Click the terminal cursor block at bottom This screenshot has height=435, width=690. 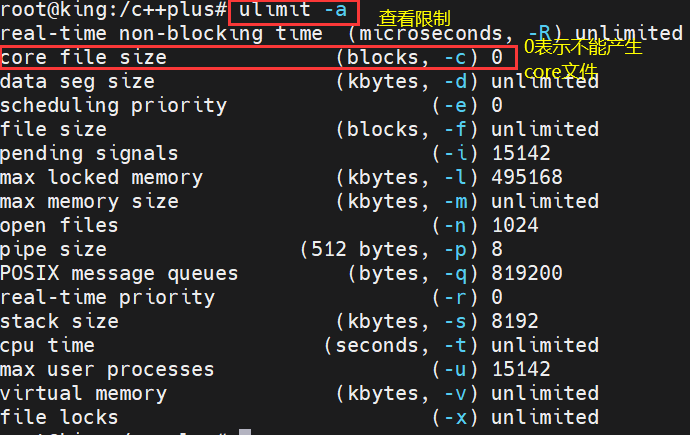pyautogui.click(x=245, y=432)
